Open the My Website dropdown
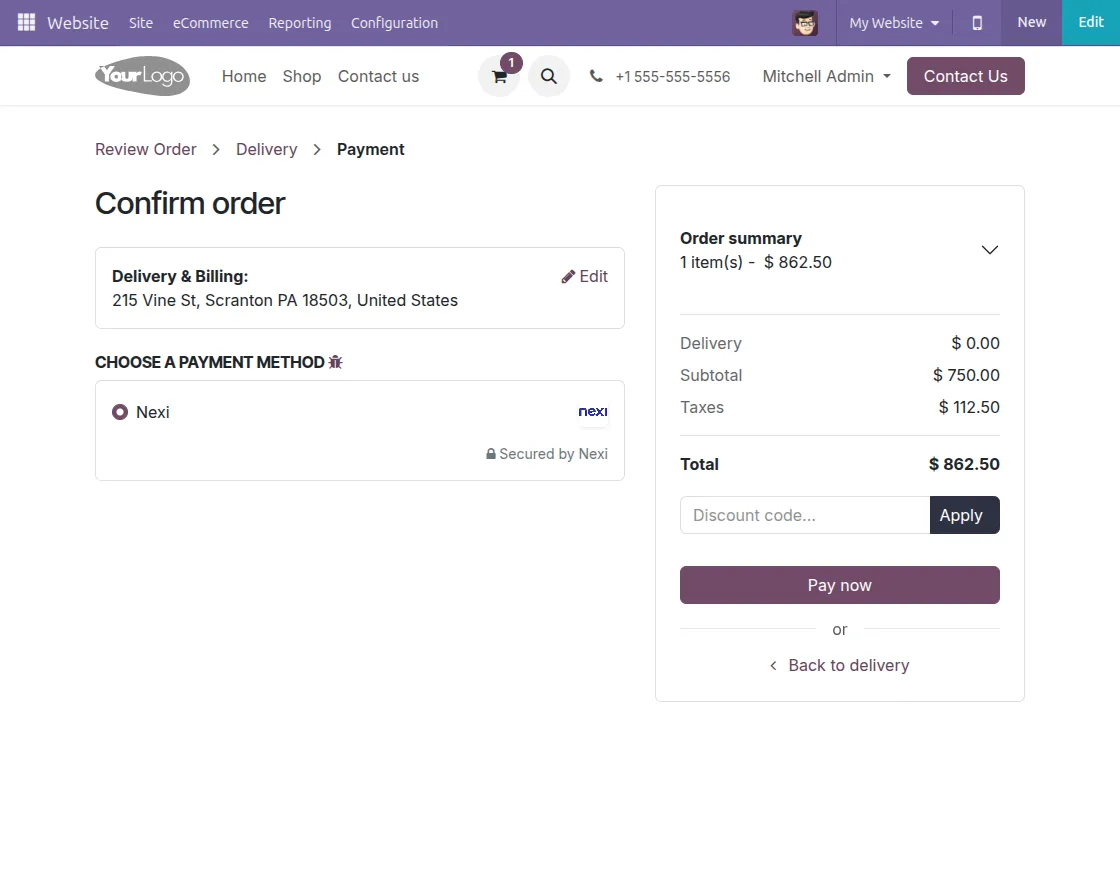1120x880 pixels. click(893, 22)
